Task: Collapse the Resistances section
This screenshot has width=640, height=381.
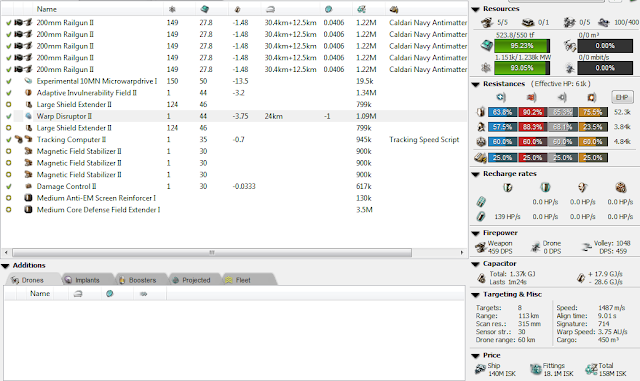Action: (476, 84)
